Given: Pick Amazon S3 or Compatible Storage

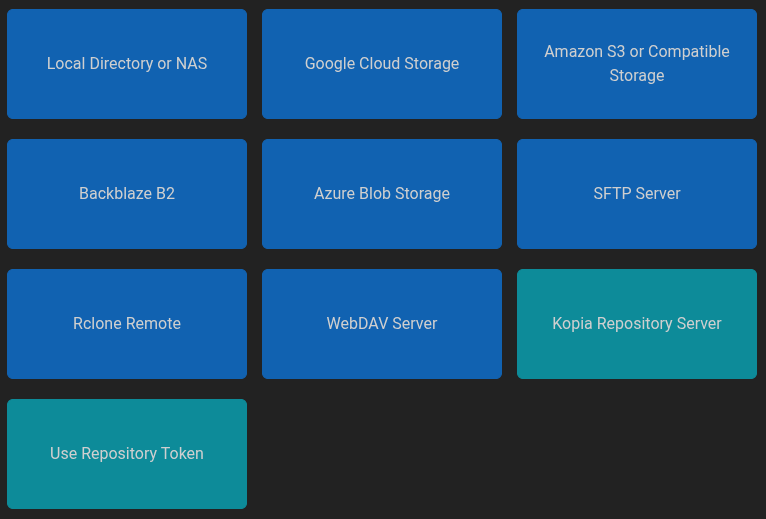Looking at the screenshot, I should 637,64.
